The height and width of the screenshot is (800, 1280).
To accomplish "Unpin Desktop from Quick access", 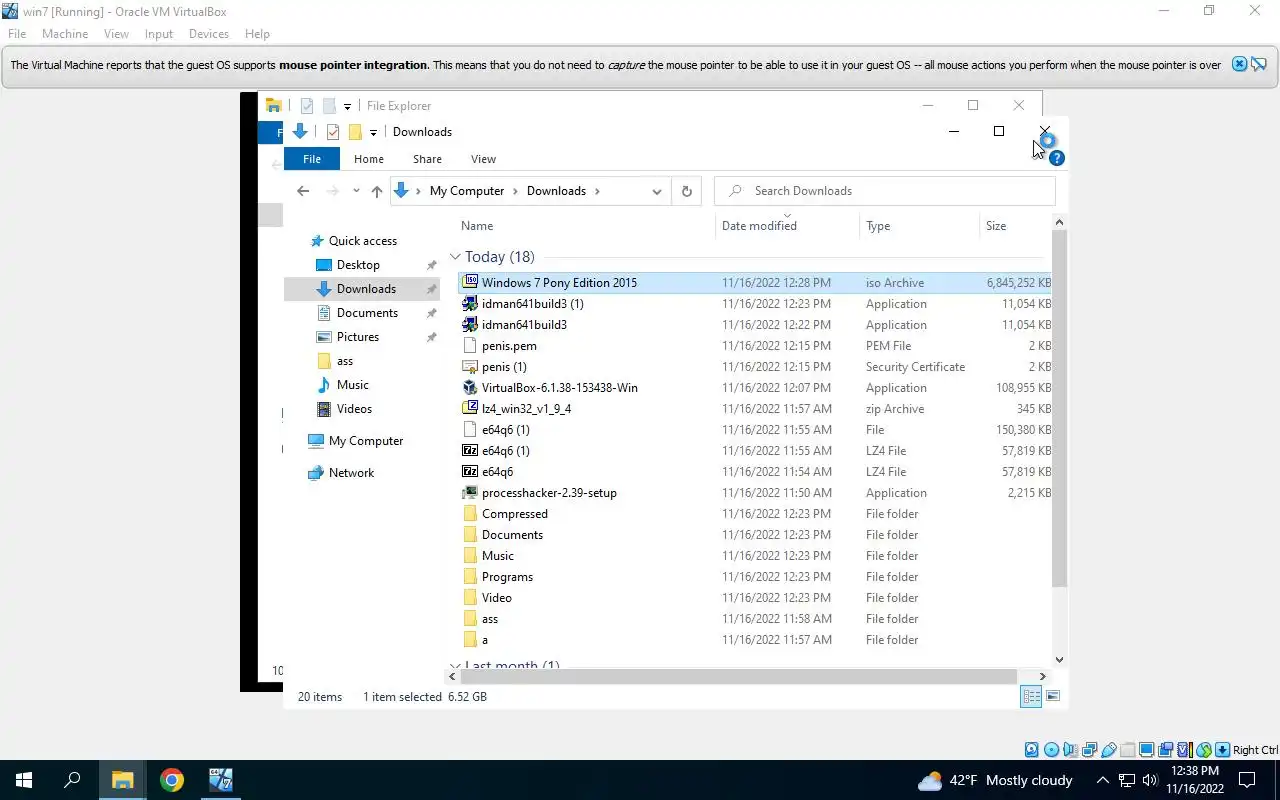I will click(431, 265).
